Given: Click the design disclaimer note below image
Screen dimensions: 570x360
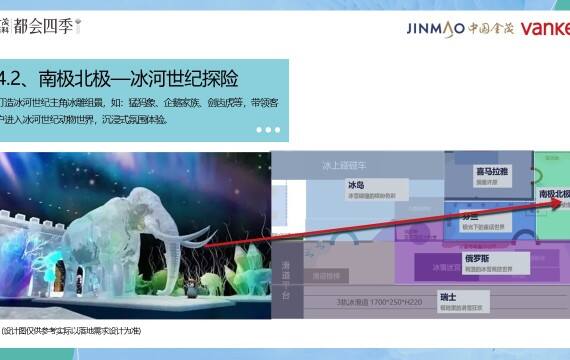Looking at the screenshot, I should [71, 331].
